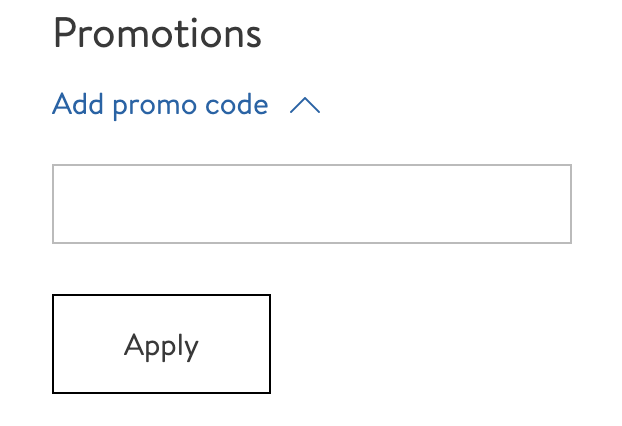
Task: Close the promo code dropdown arrow
Action: click(x=304, y=105)
